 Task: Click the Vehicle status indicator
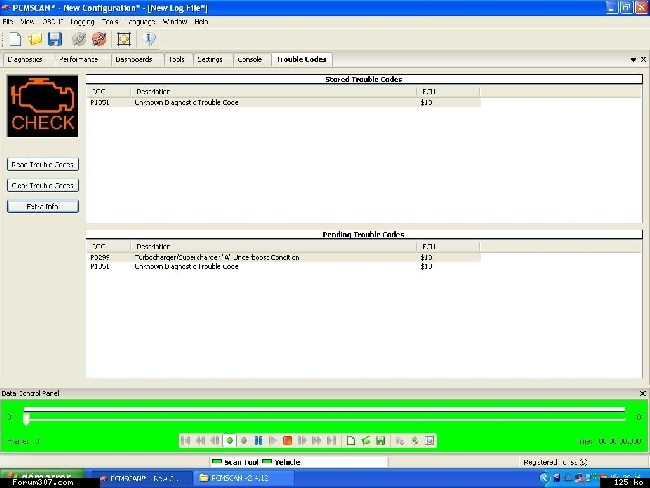[281, 462]
